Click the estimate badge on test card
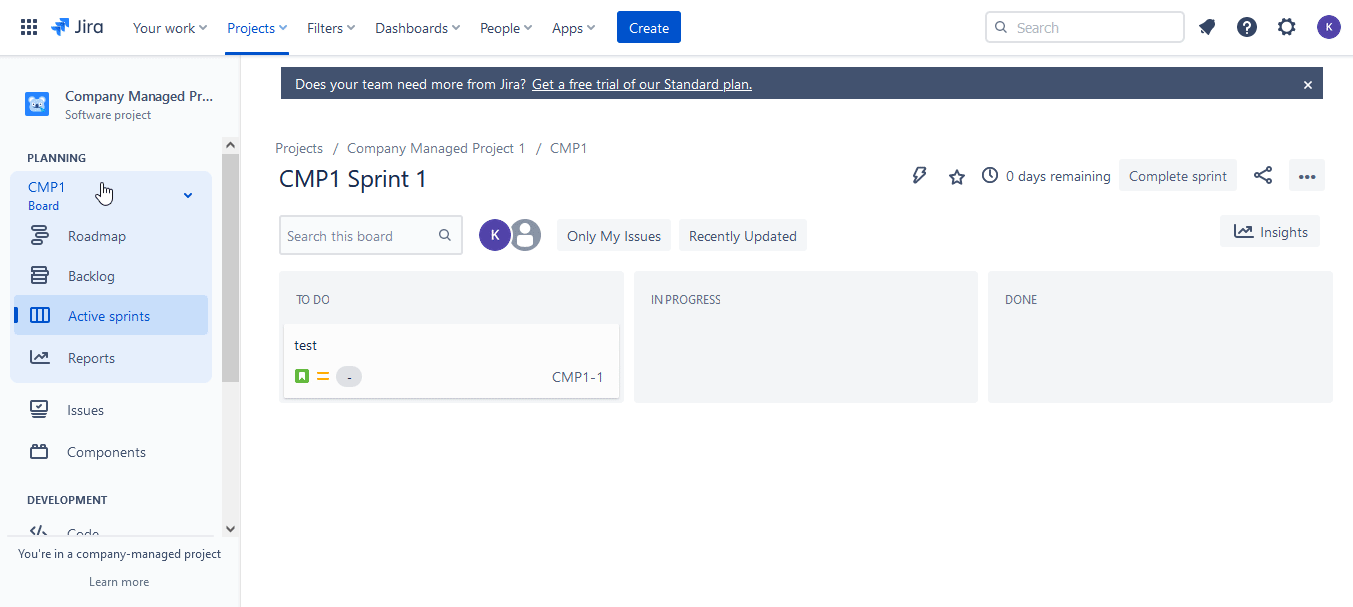1353x607 pixels. [349, 377]
